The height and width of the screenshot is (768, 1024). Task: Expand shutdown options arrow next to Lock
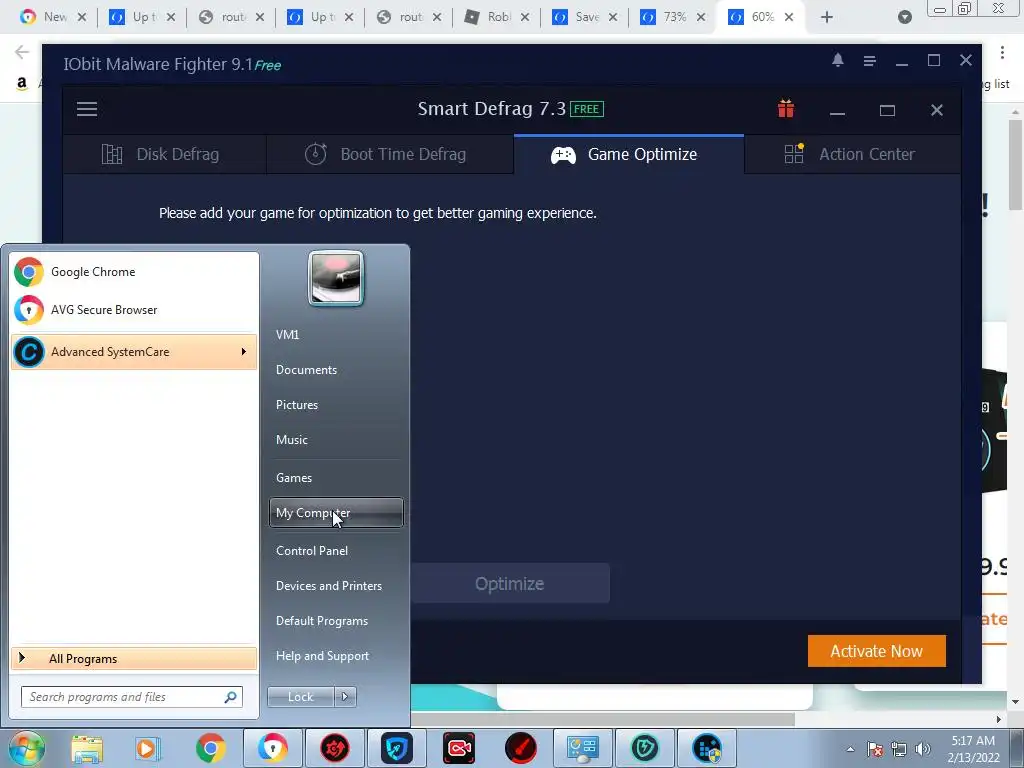pos(345,697)
